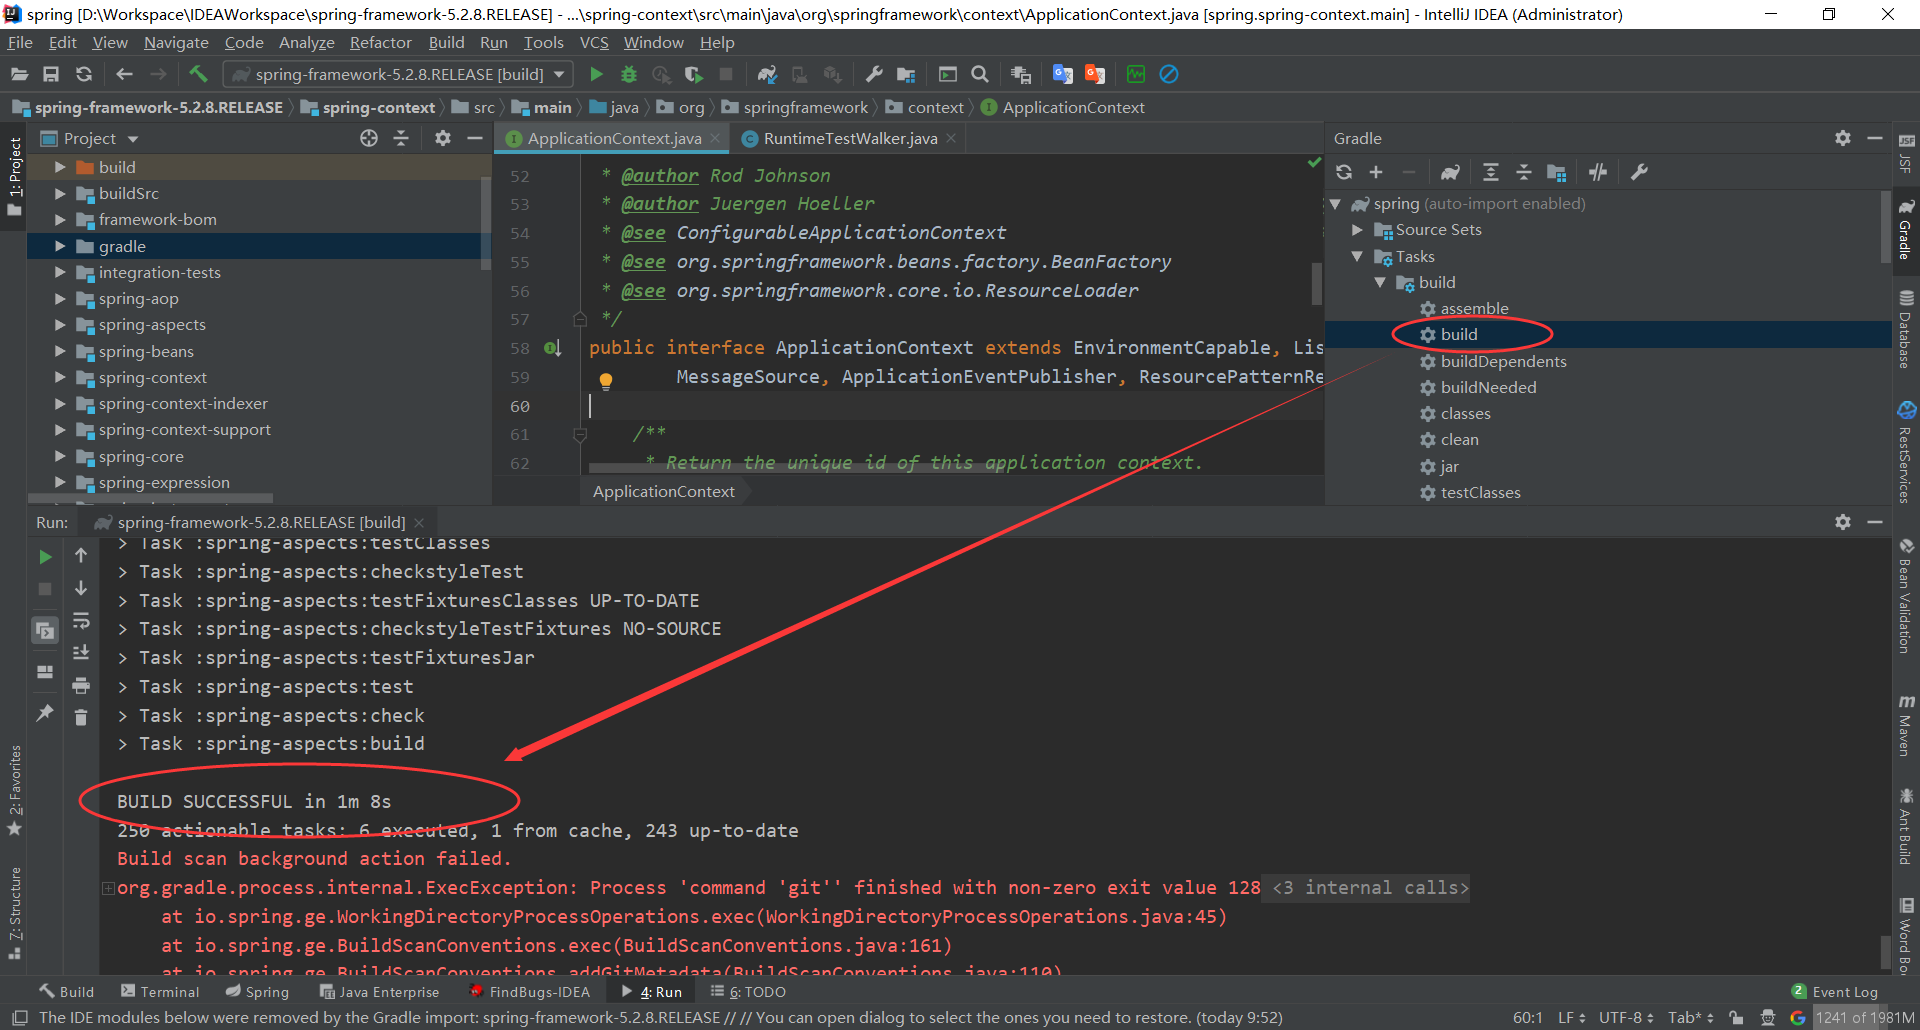
Task: Start debugging the spring-framework build
Action: [x=628, y=74]
